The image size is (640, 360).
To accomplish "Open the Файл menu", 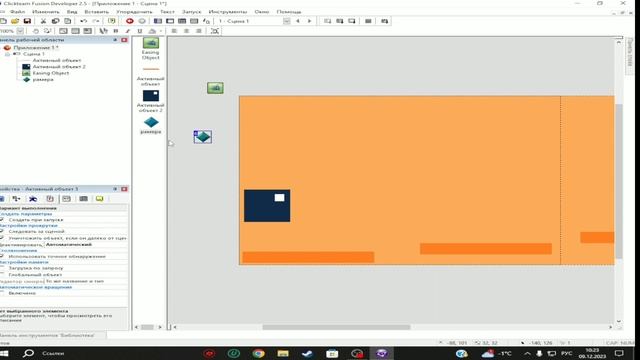I will [x=18, y=12].
